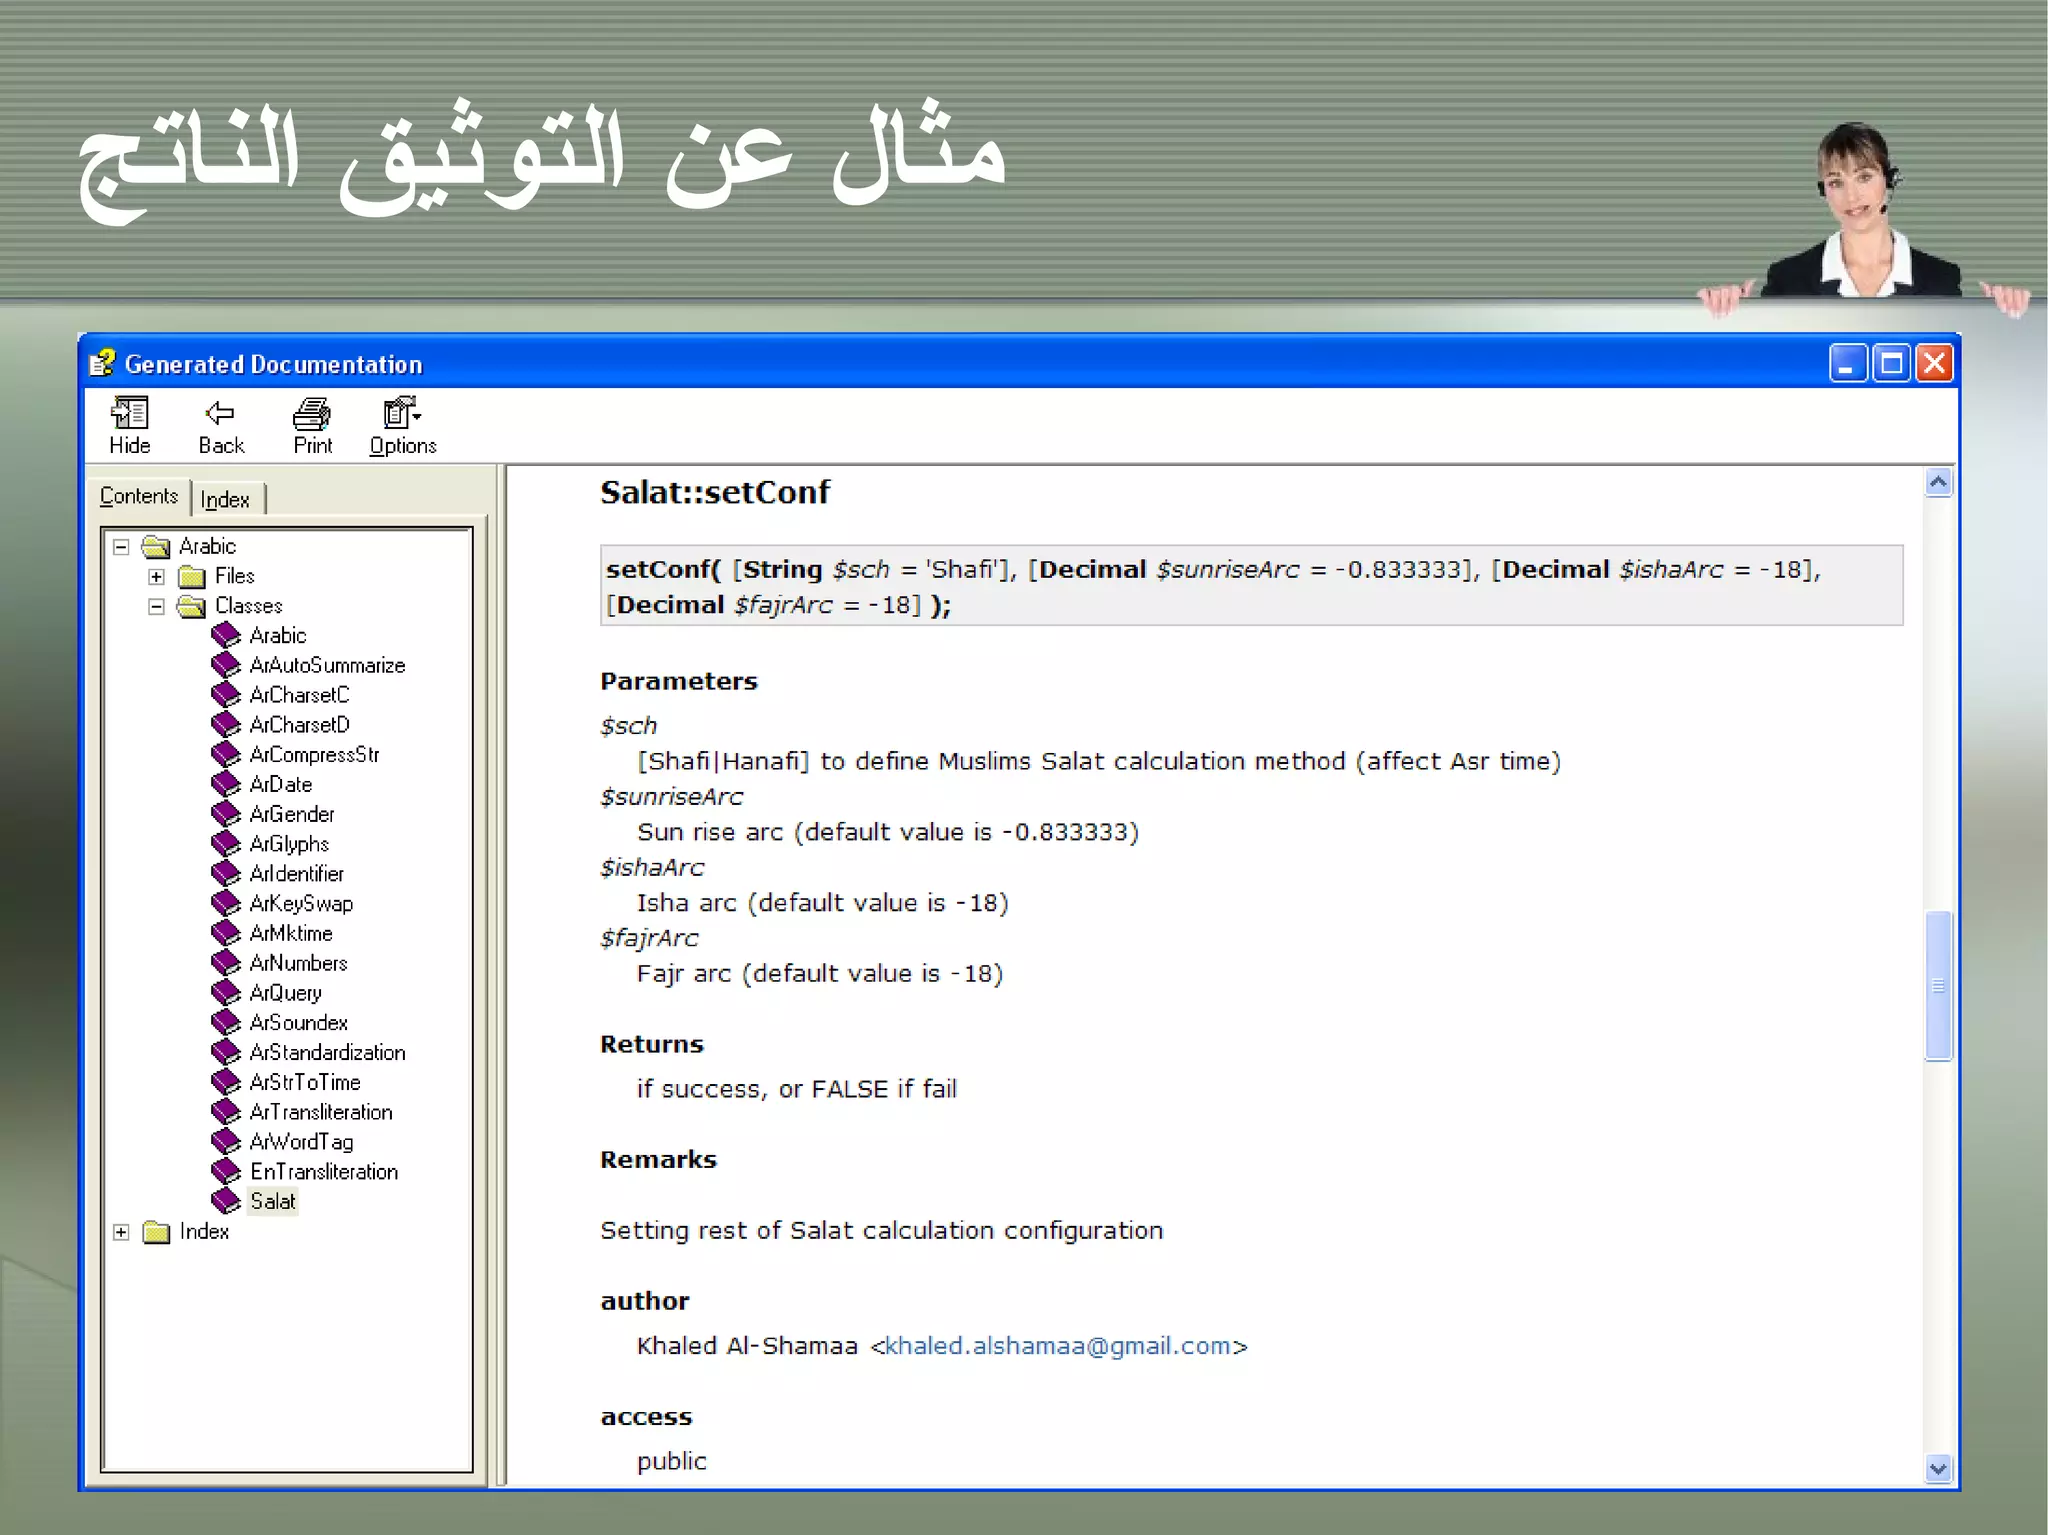Select the Salat class in the tree
2048x1535 pixels.
[273, 1201]
